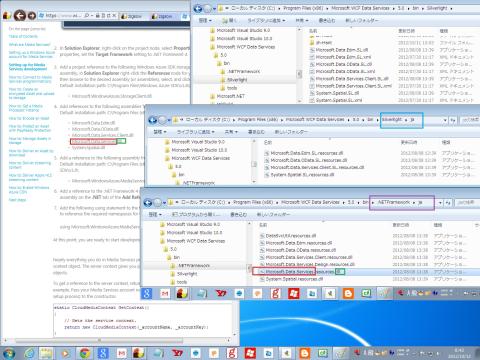
Task: Open Windows Media Player from the bottom taskbar
Action: click(x=65, y=353)
